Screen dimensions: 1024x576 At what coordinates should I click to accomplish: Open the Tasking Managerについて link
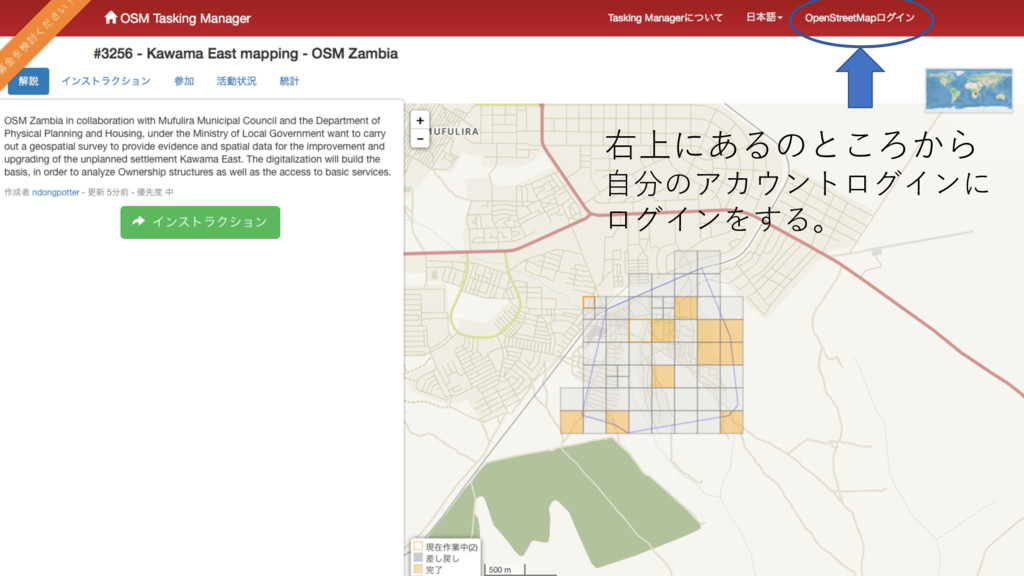point(665,18)
